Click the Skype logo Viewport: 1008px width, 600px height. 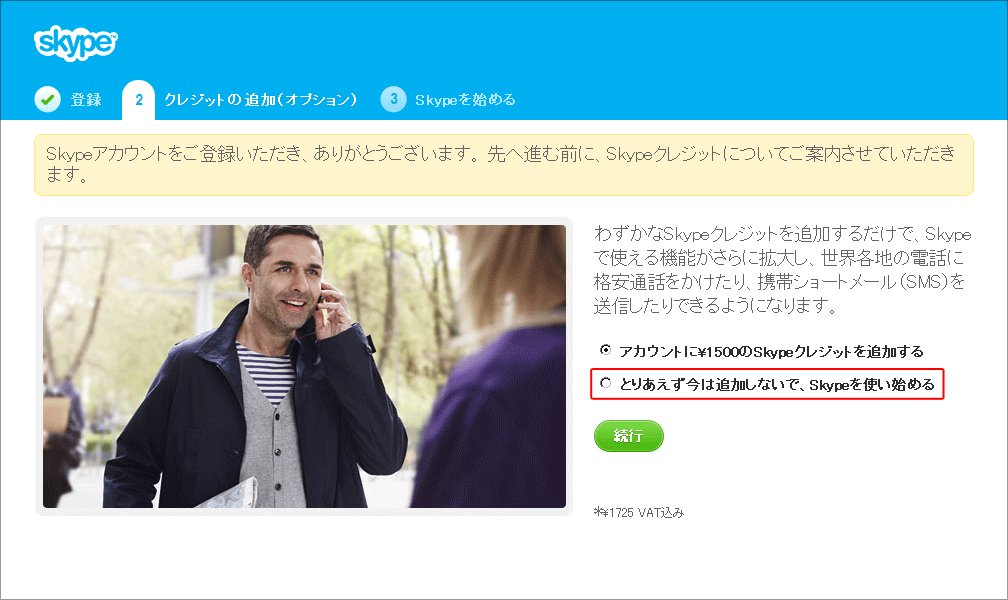pos(76,43)
